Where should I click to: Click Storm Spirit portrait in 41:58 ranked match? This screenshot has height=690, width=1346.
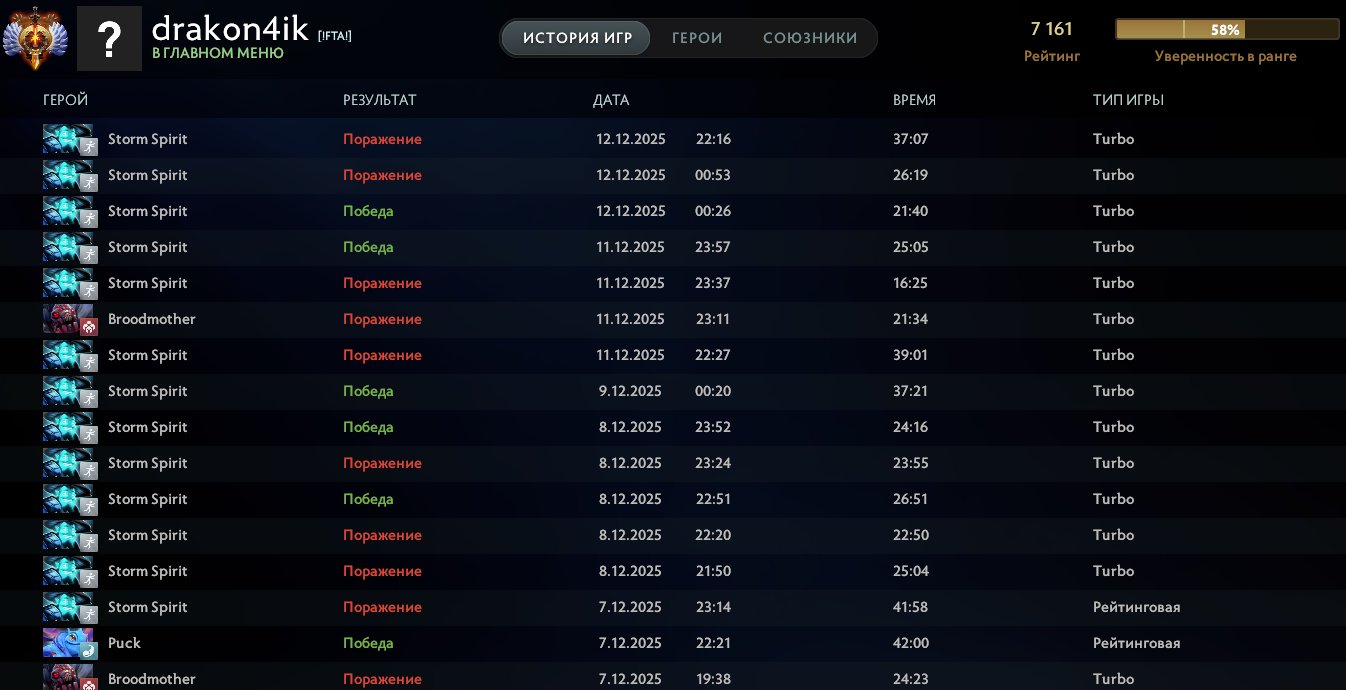69,607
